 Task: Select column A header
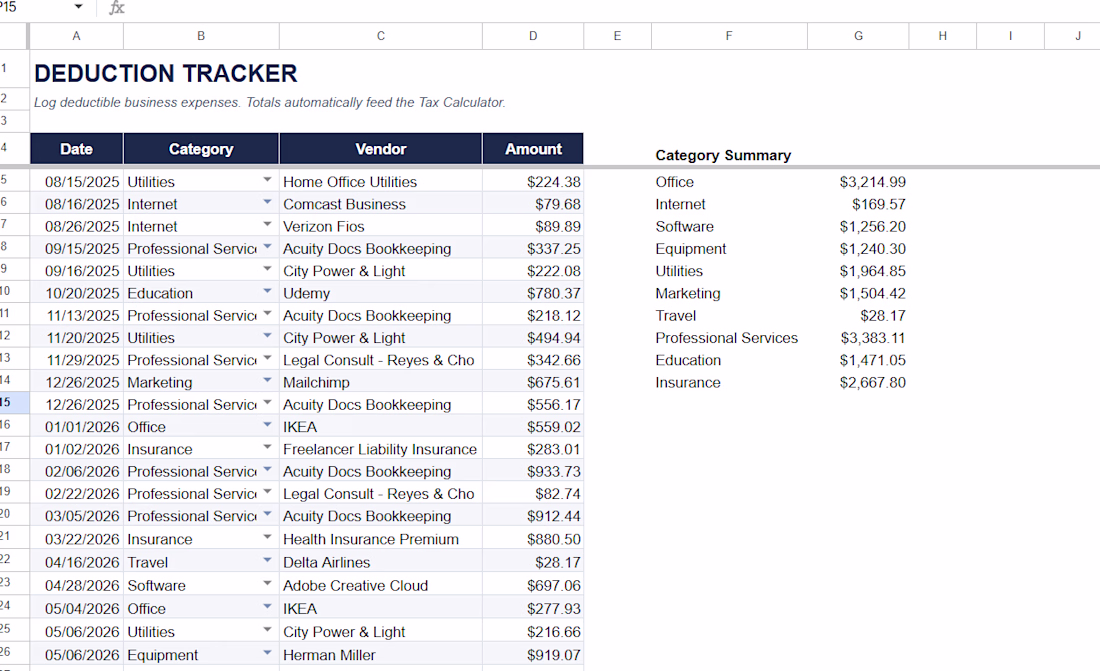point(76,36)
